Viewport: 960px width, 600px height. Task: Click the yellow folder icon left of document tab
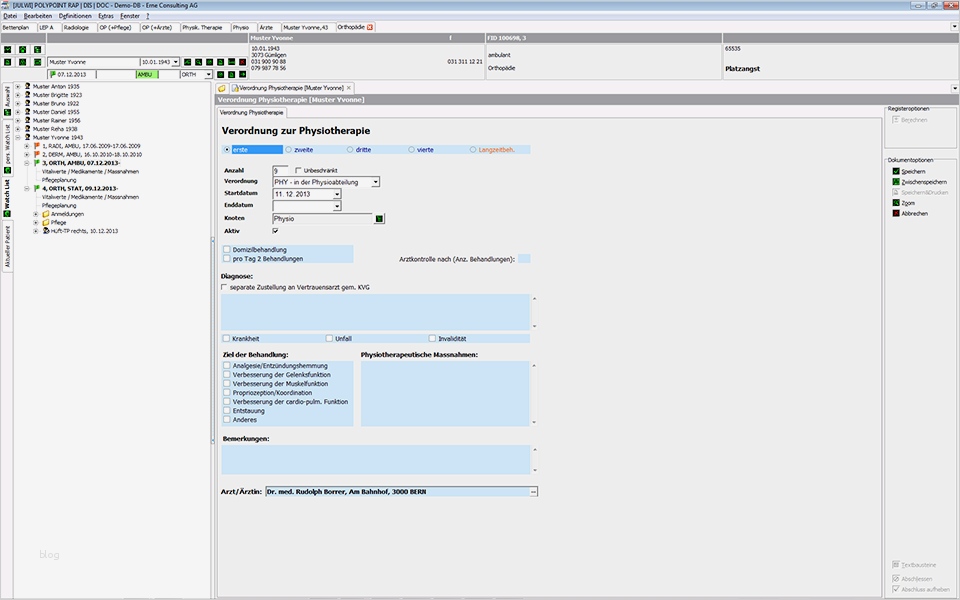point(222,88)
